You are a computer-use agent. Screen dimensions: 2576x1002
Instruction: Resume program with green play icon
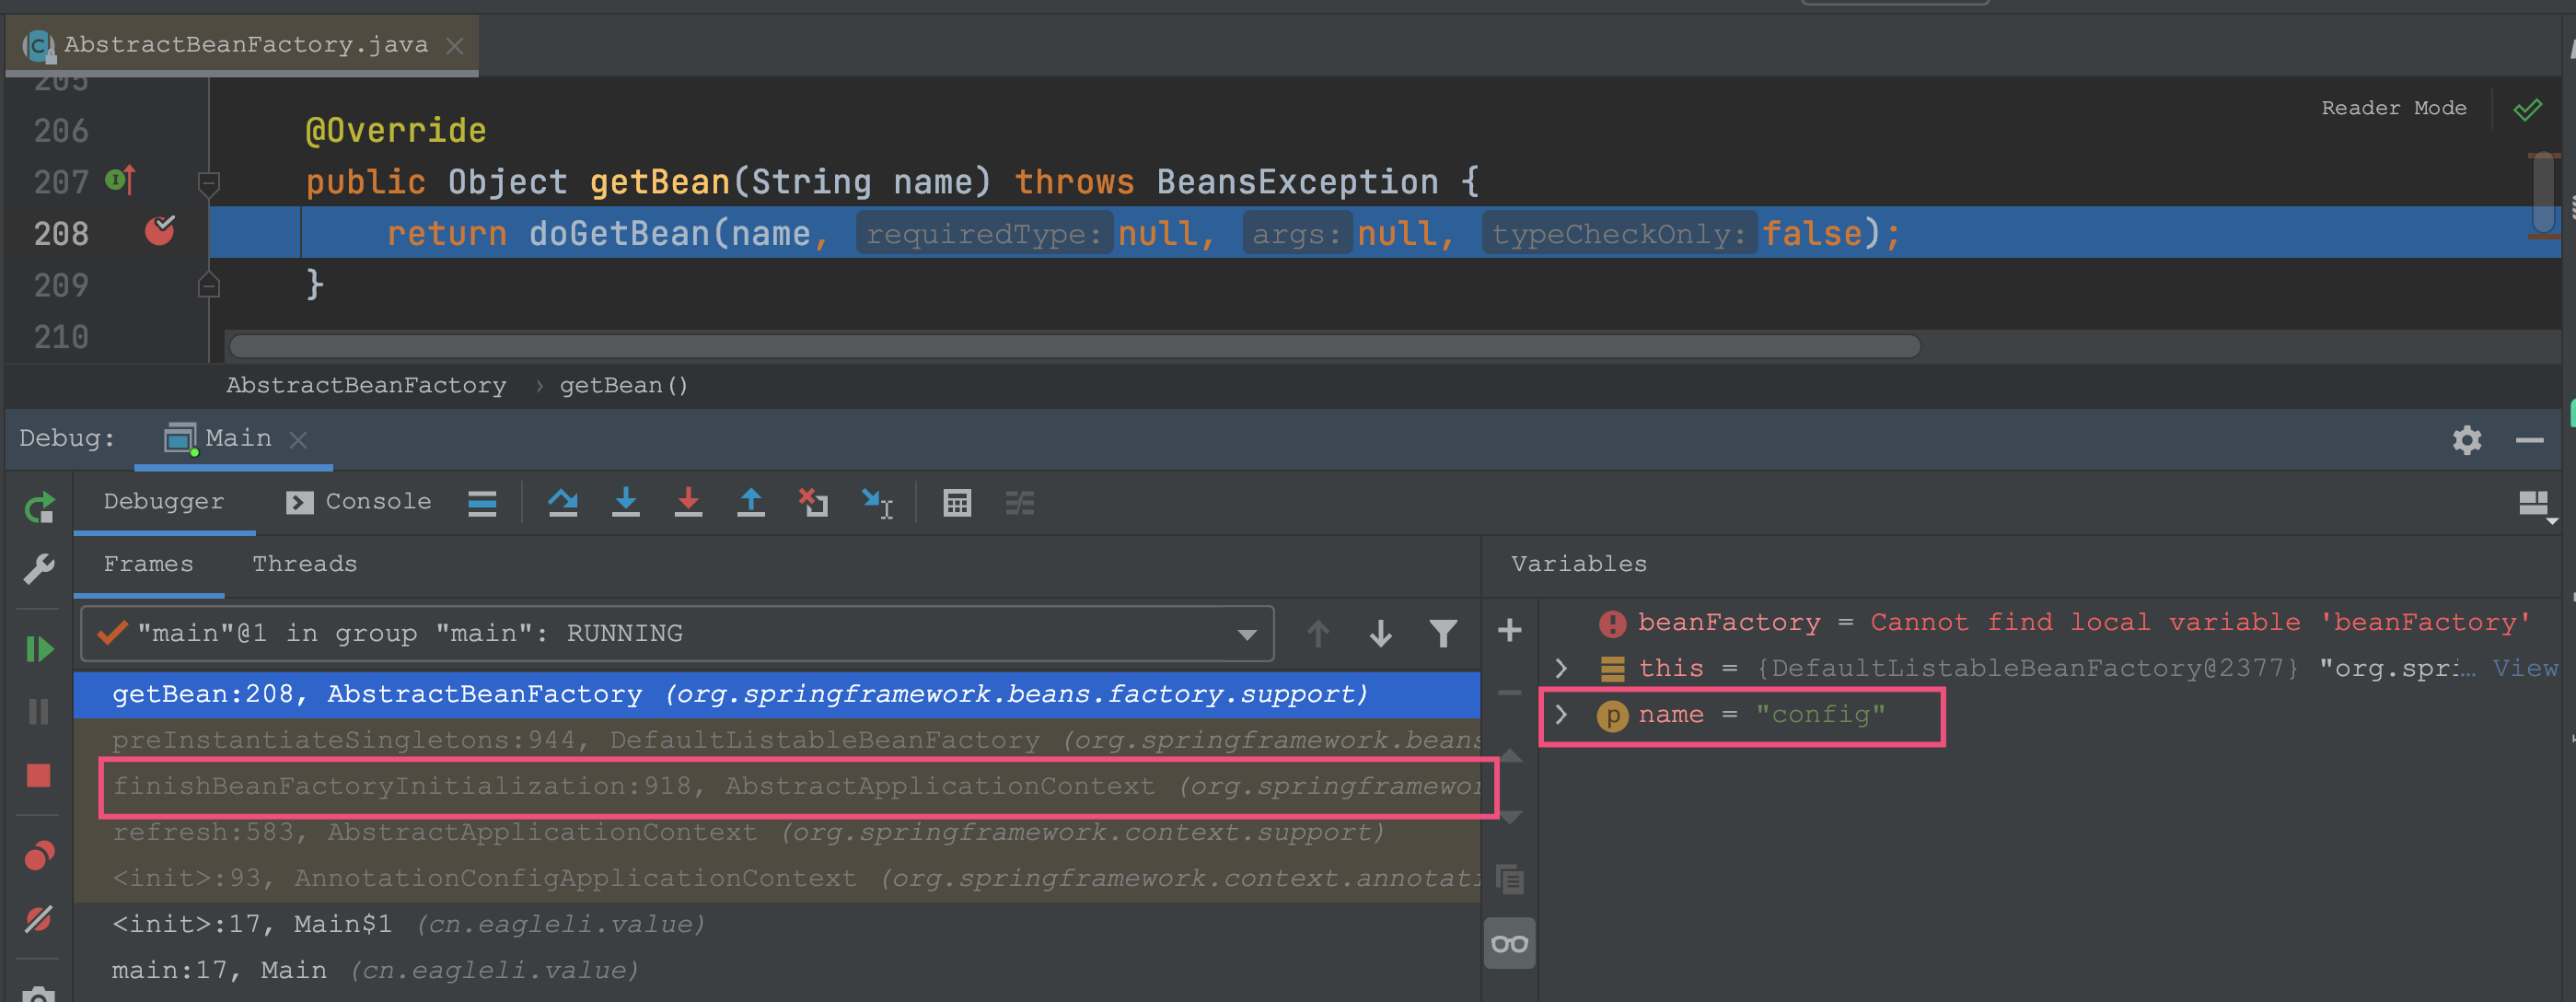point(39,650)
